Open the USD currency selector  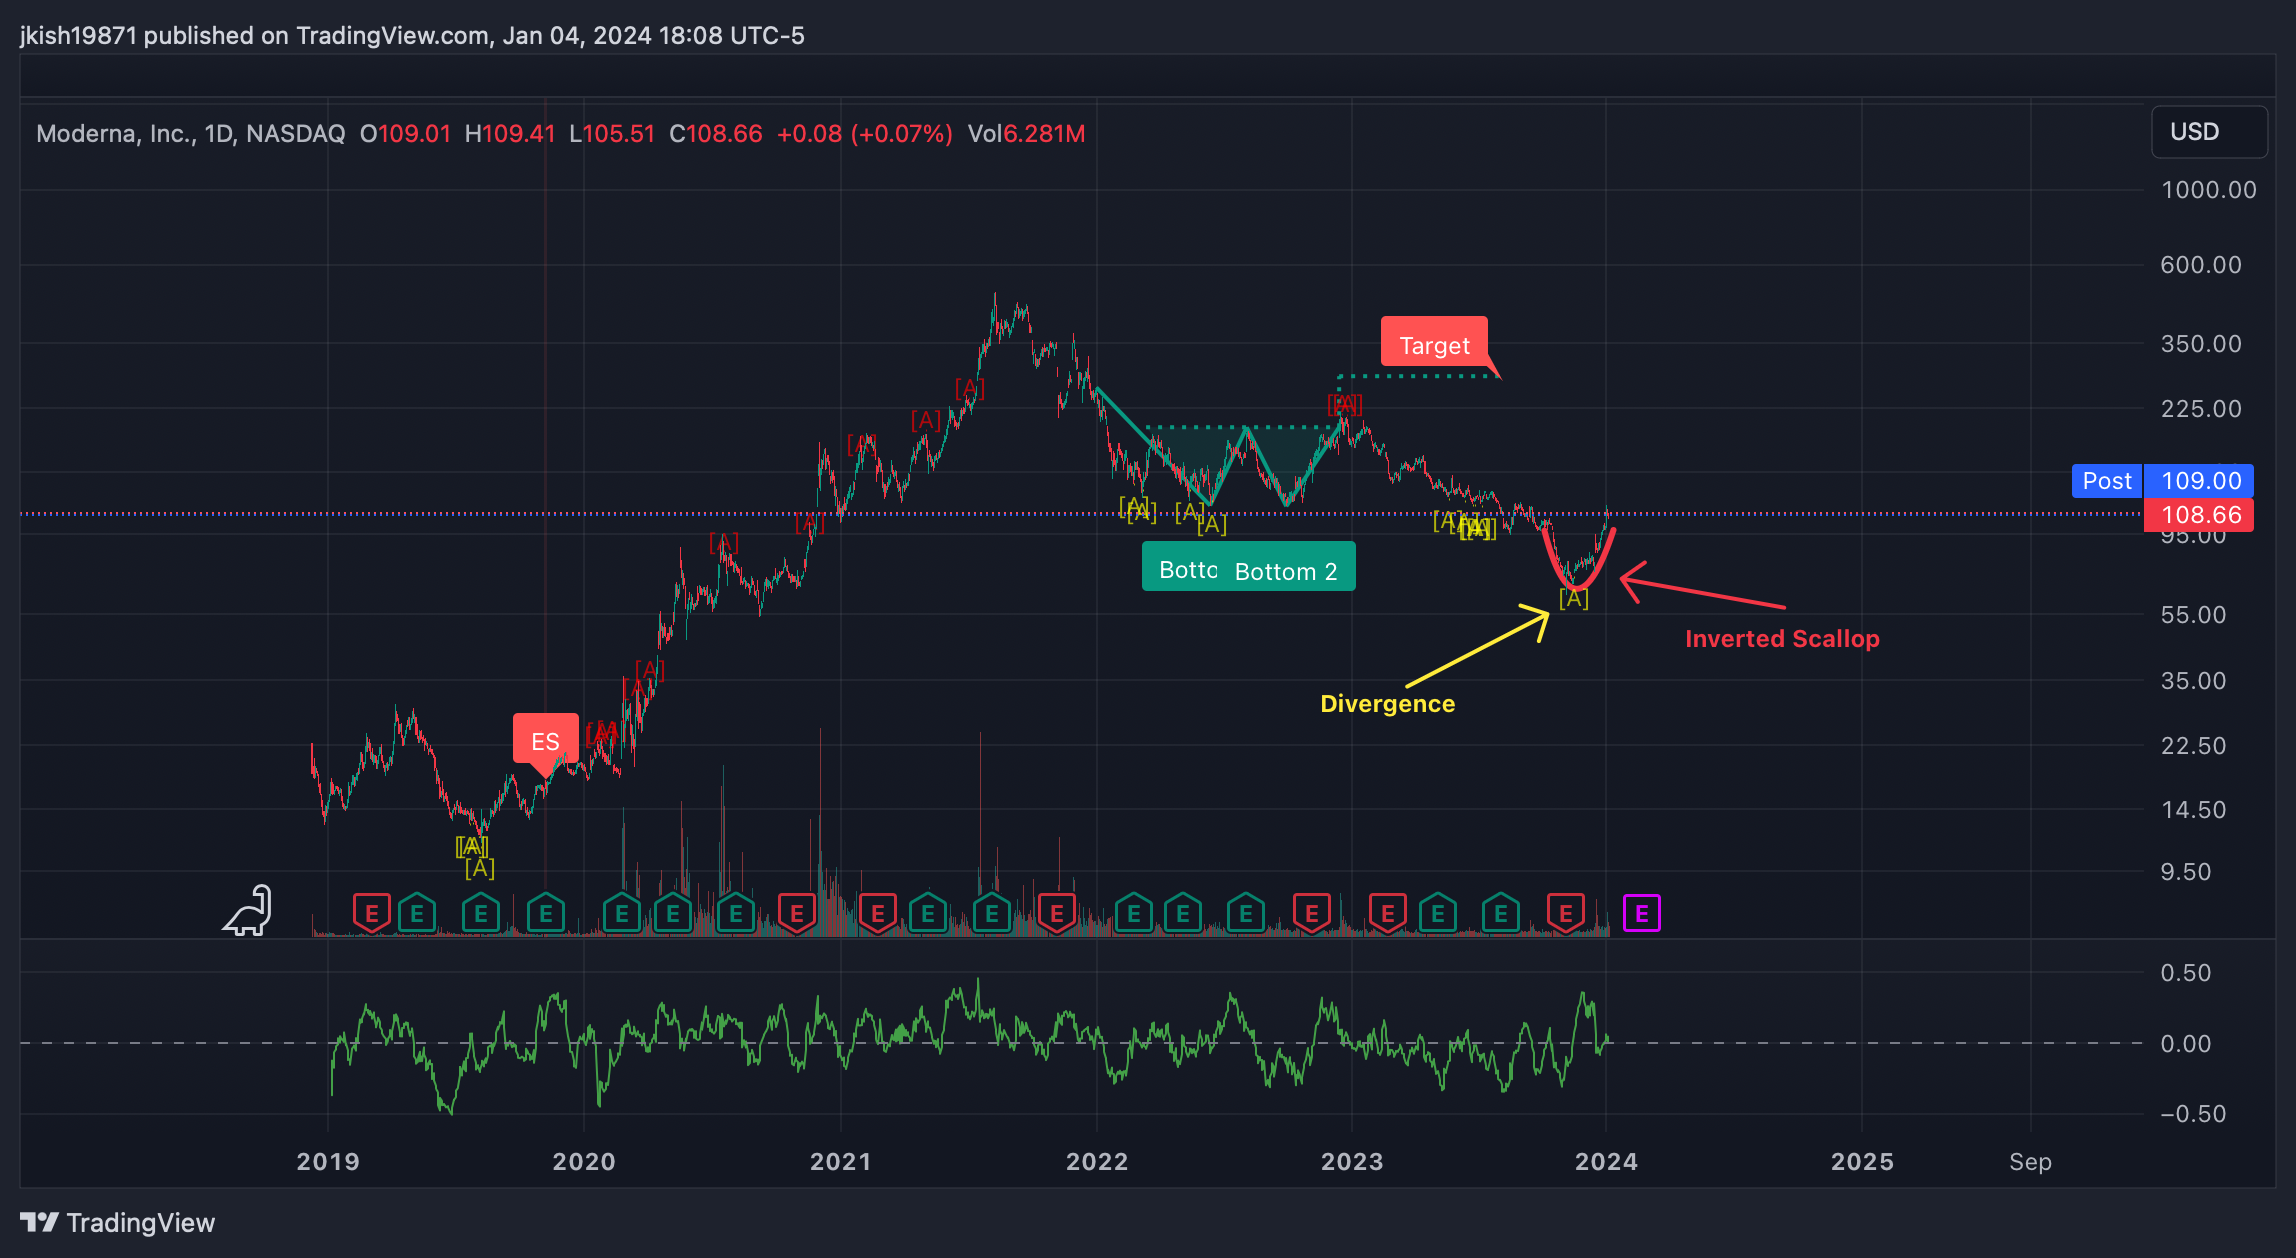2209,132
